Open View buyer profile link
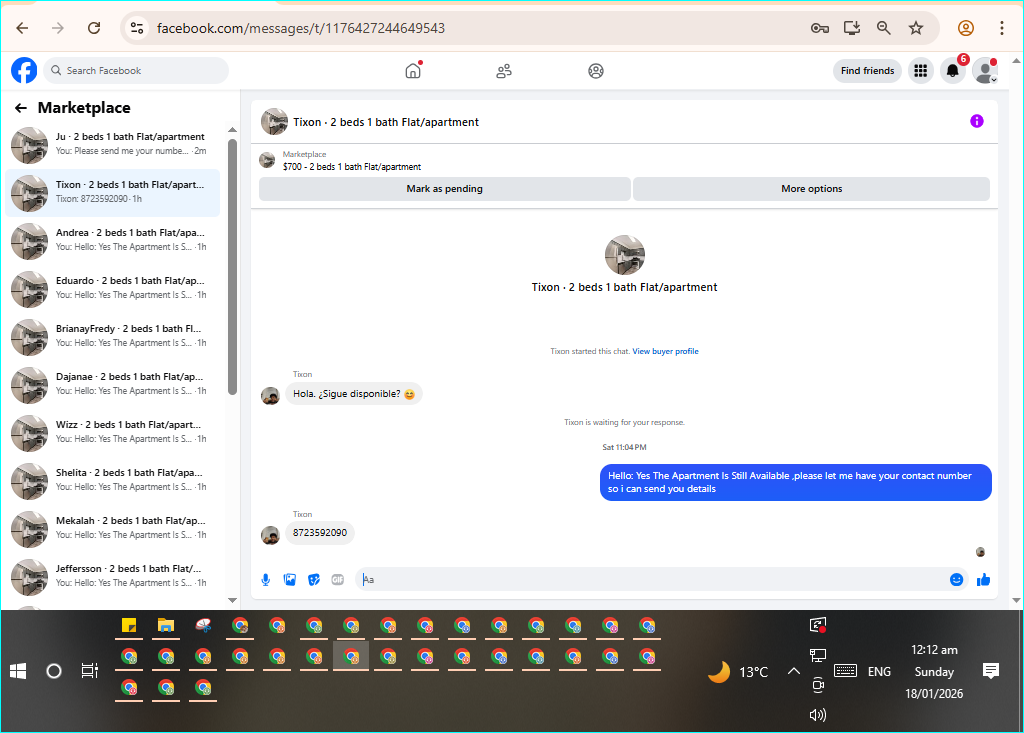 pos(665,351)
